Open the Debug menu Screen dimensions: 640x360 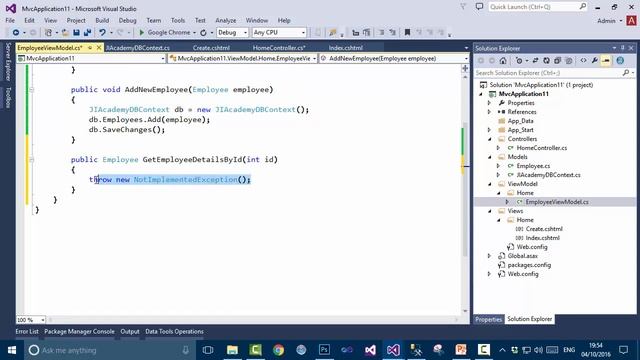pyautogui.click(x=127, y=20)
